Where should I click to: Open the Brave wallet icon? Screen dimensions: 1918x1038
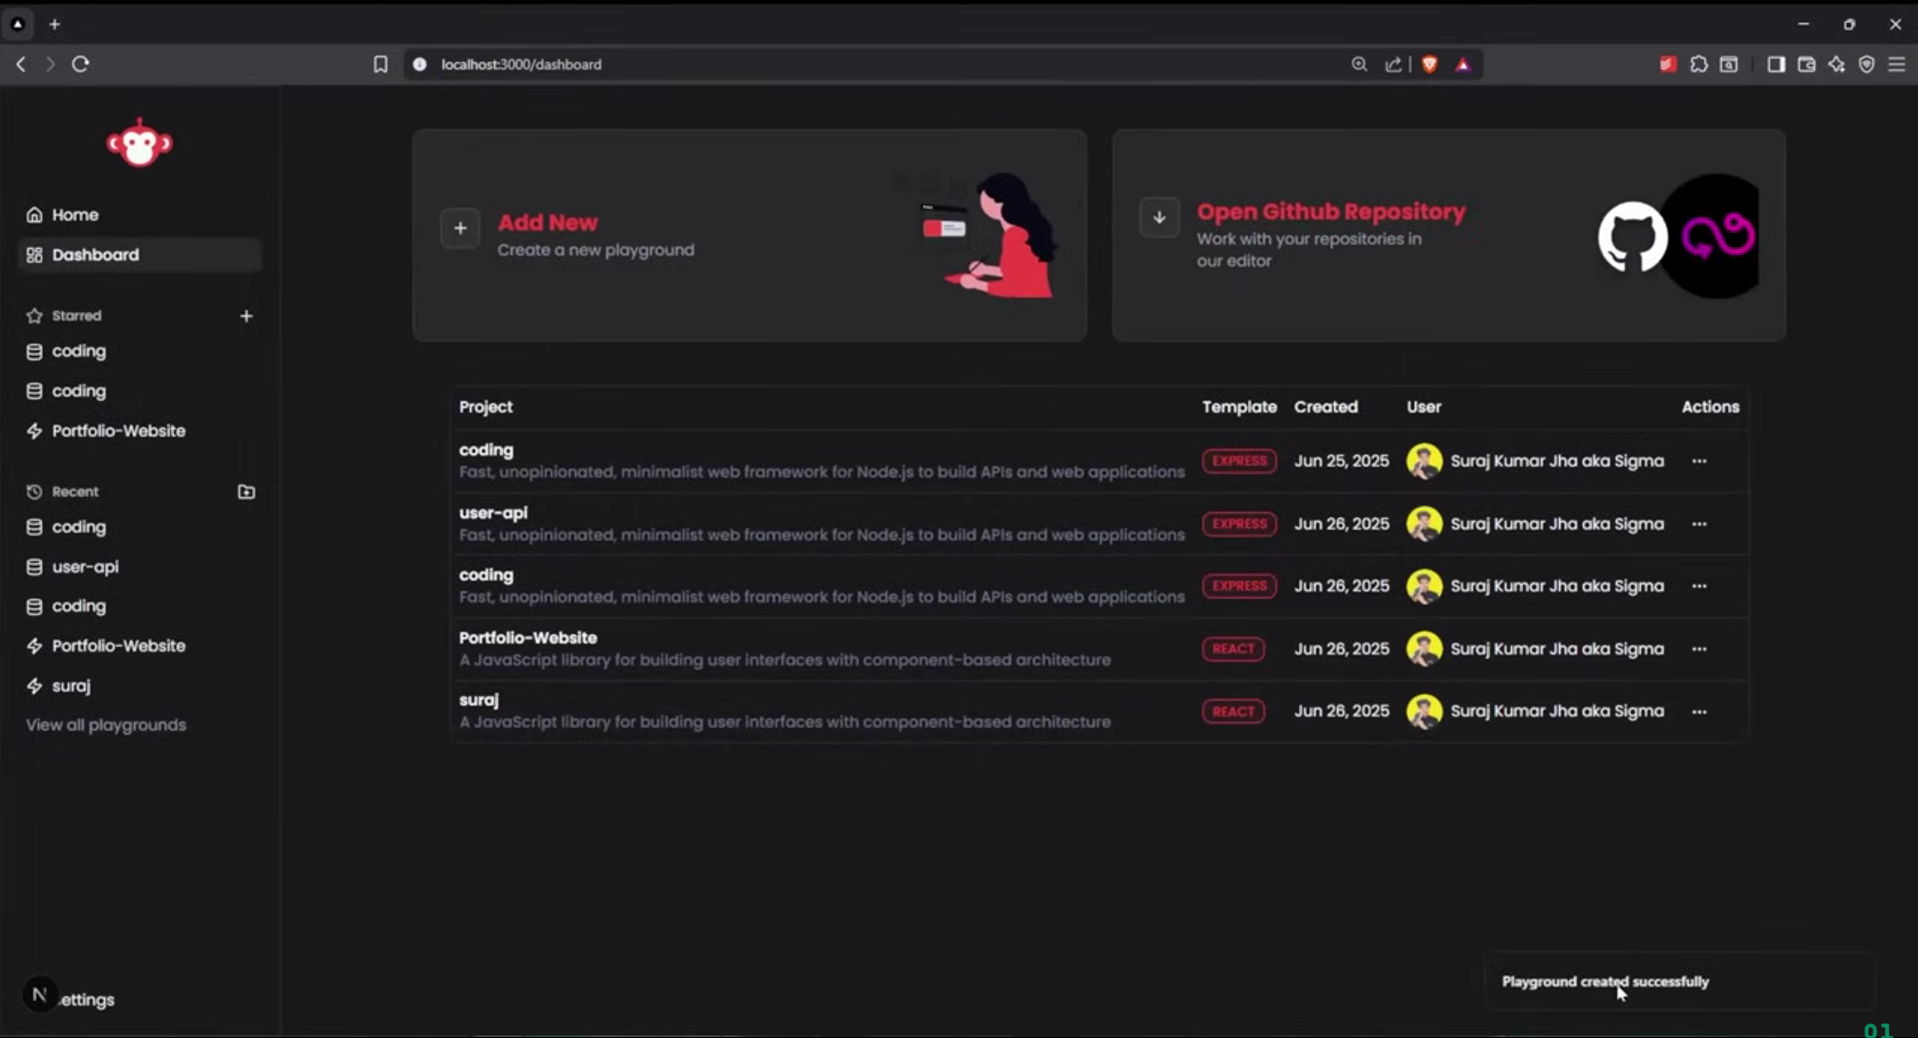pyautogui.click(x=1806, y=64)
